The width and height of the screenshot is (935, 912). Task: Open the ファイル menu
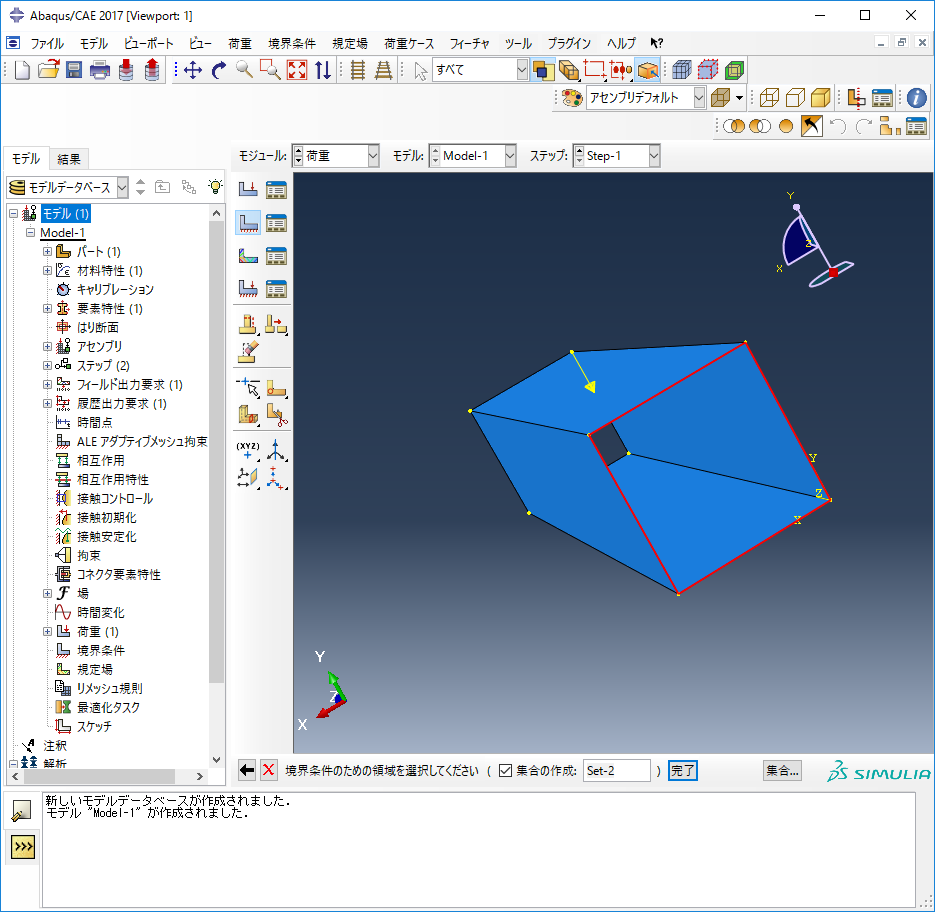(x=47, y=44)
